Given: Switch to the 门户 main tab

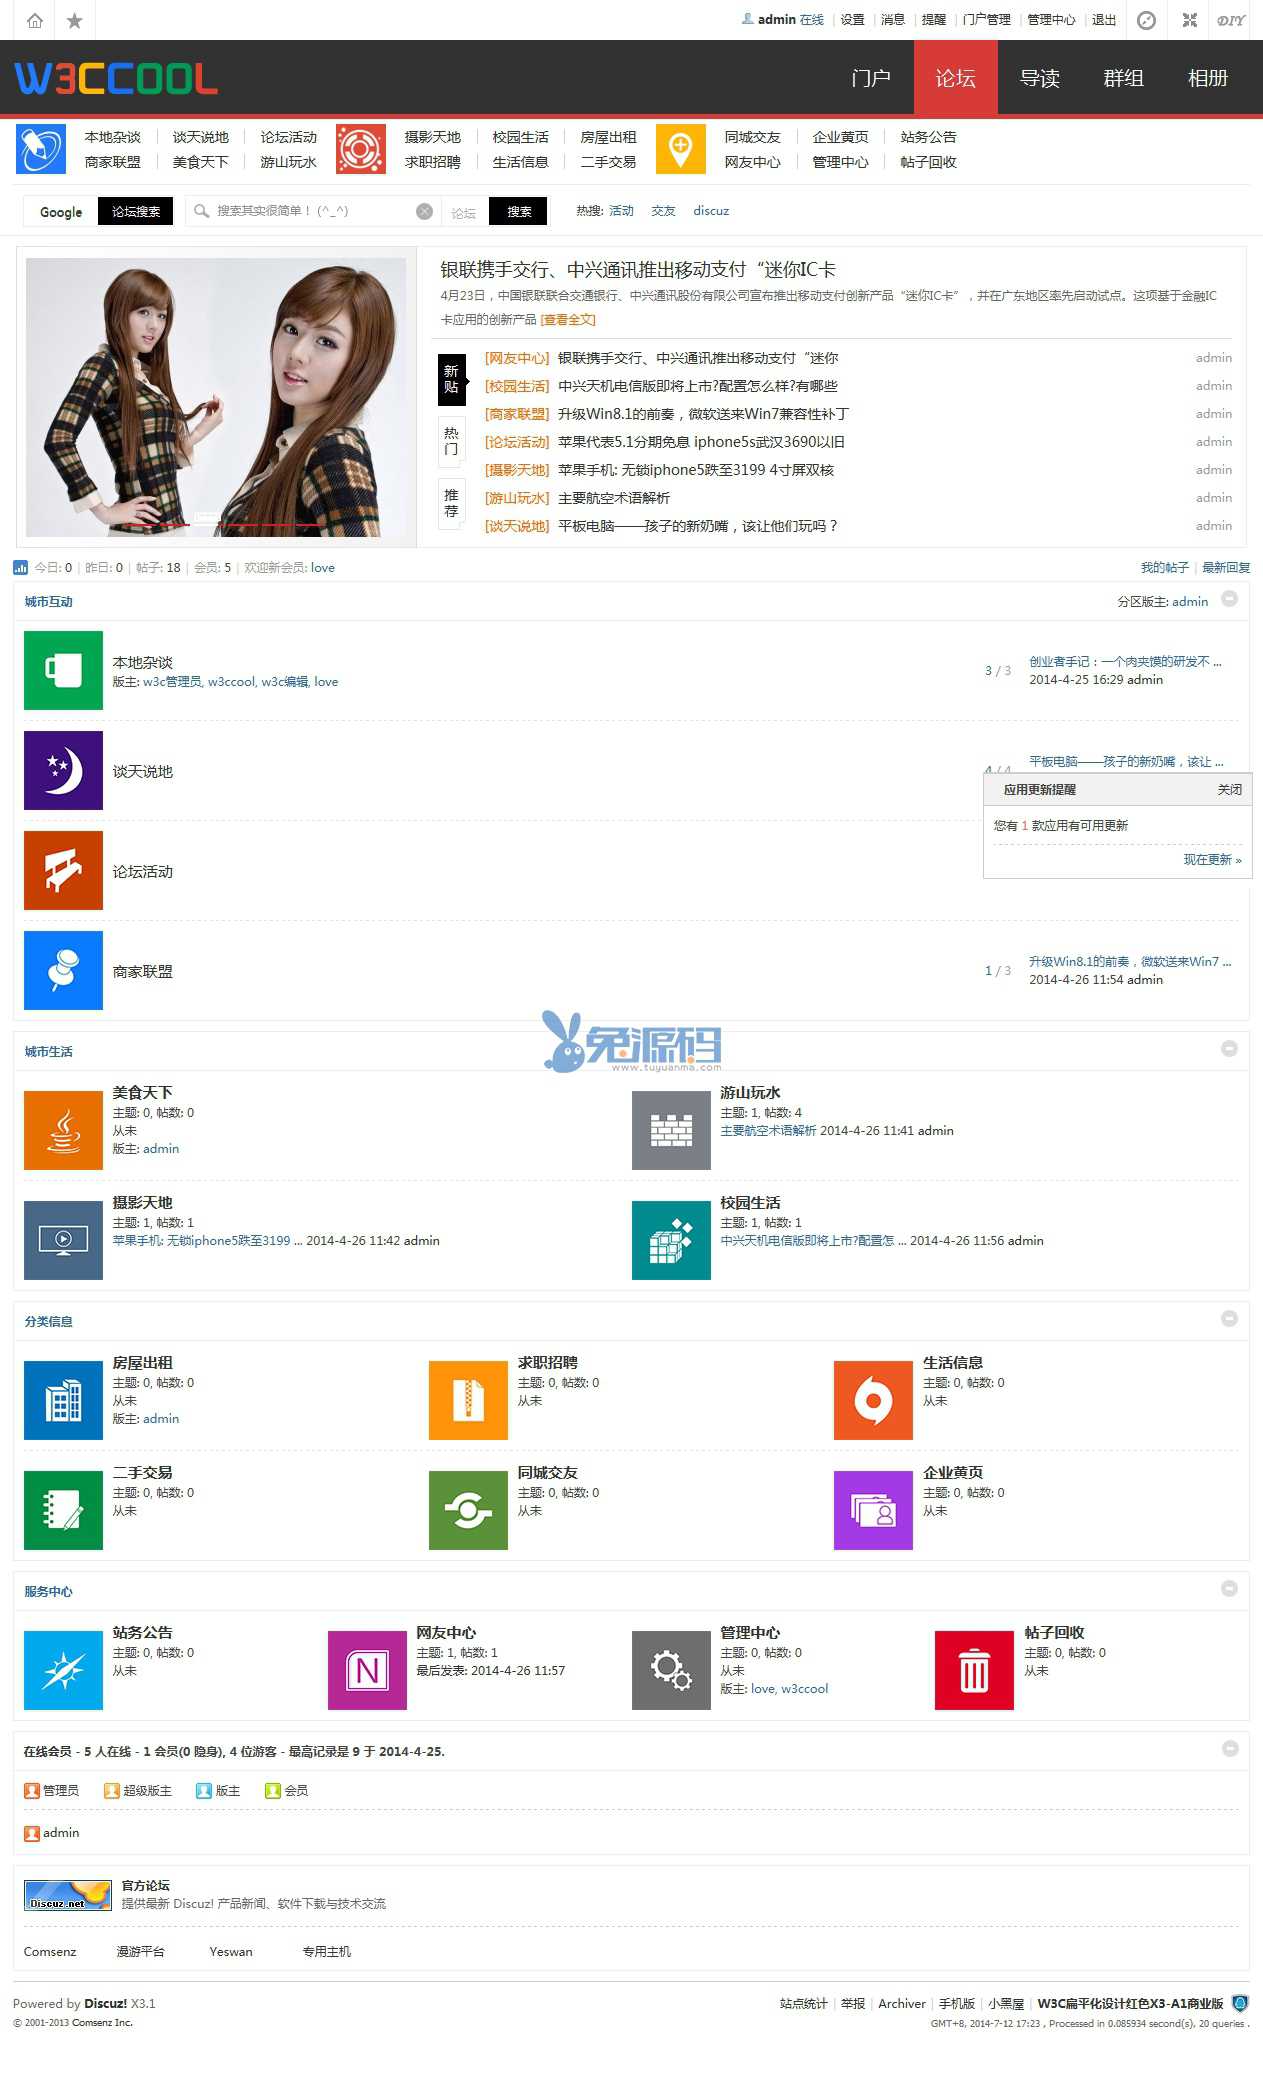Looking at the screenshot, I should pos(871,78).
